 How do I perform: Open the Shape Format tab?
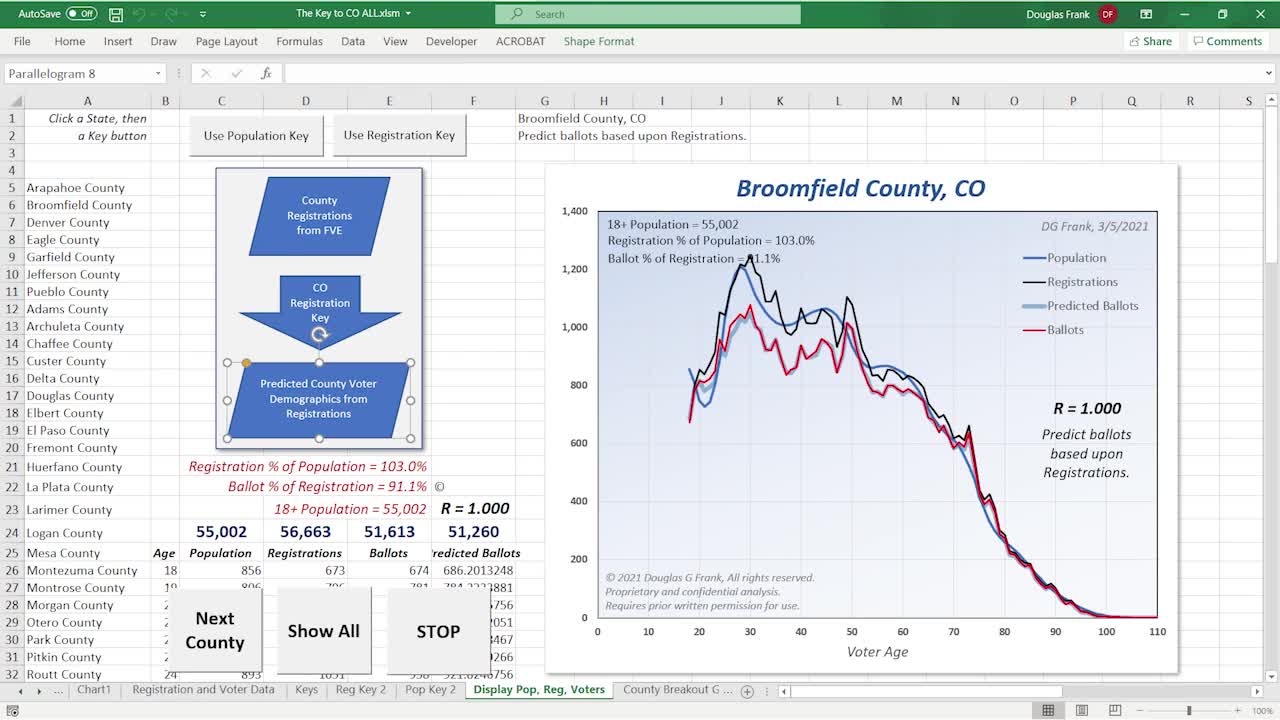click(x=599, y=41)
